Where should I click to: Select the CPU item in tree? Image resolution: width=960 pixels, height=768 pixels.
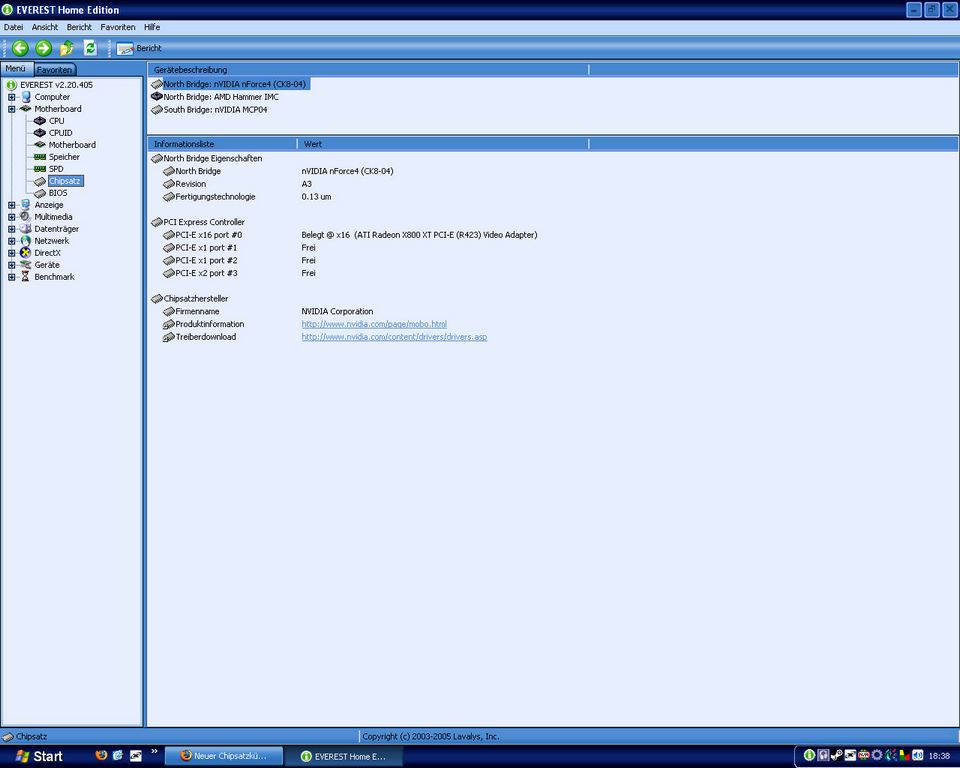coord(56,121)
